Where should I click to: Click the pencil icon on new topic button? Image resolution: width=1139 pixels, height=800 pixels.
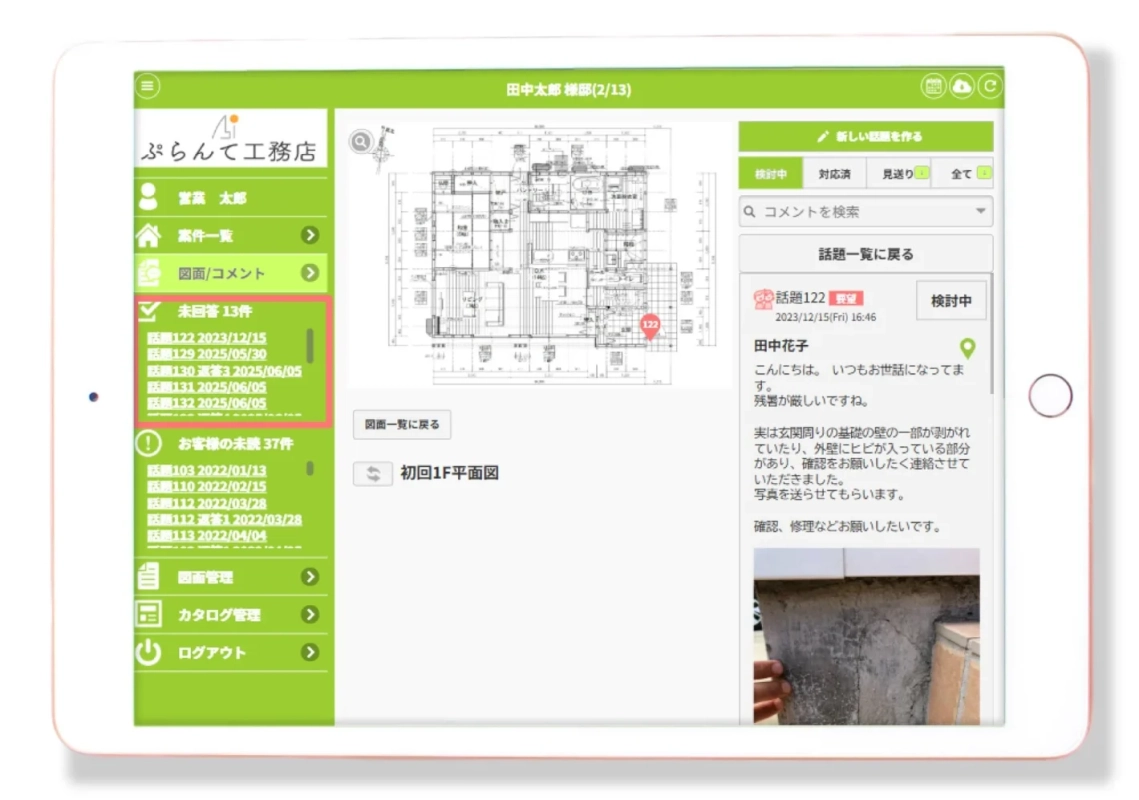pos(822,137)
